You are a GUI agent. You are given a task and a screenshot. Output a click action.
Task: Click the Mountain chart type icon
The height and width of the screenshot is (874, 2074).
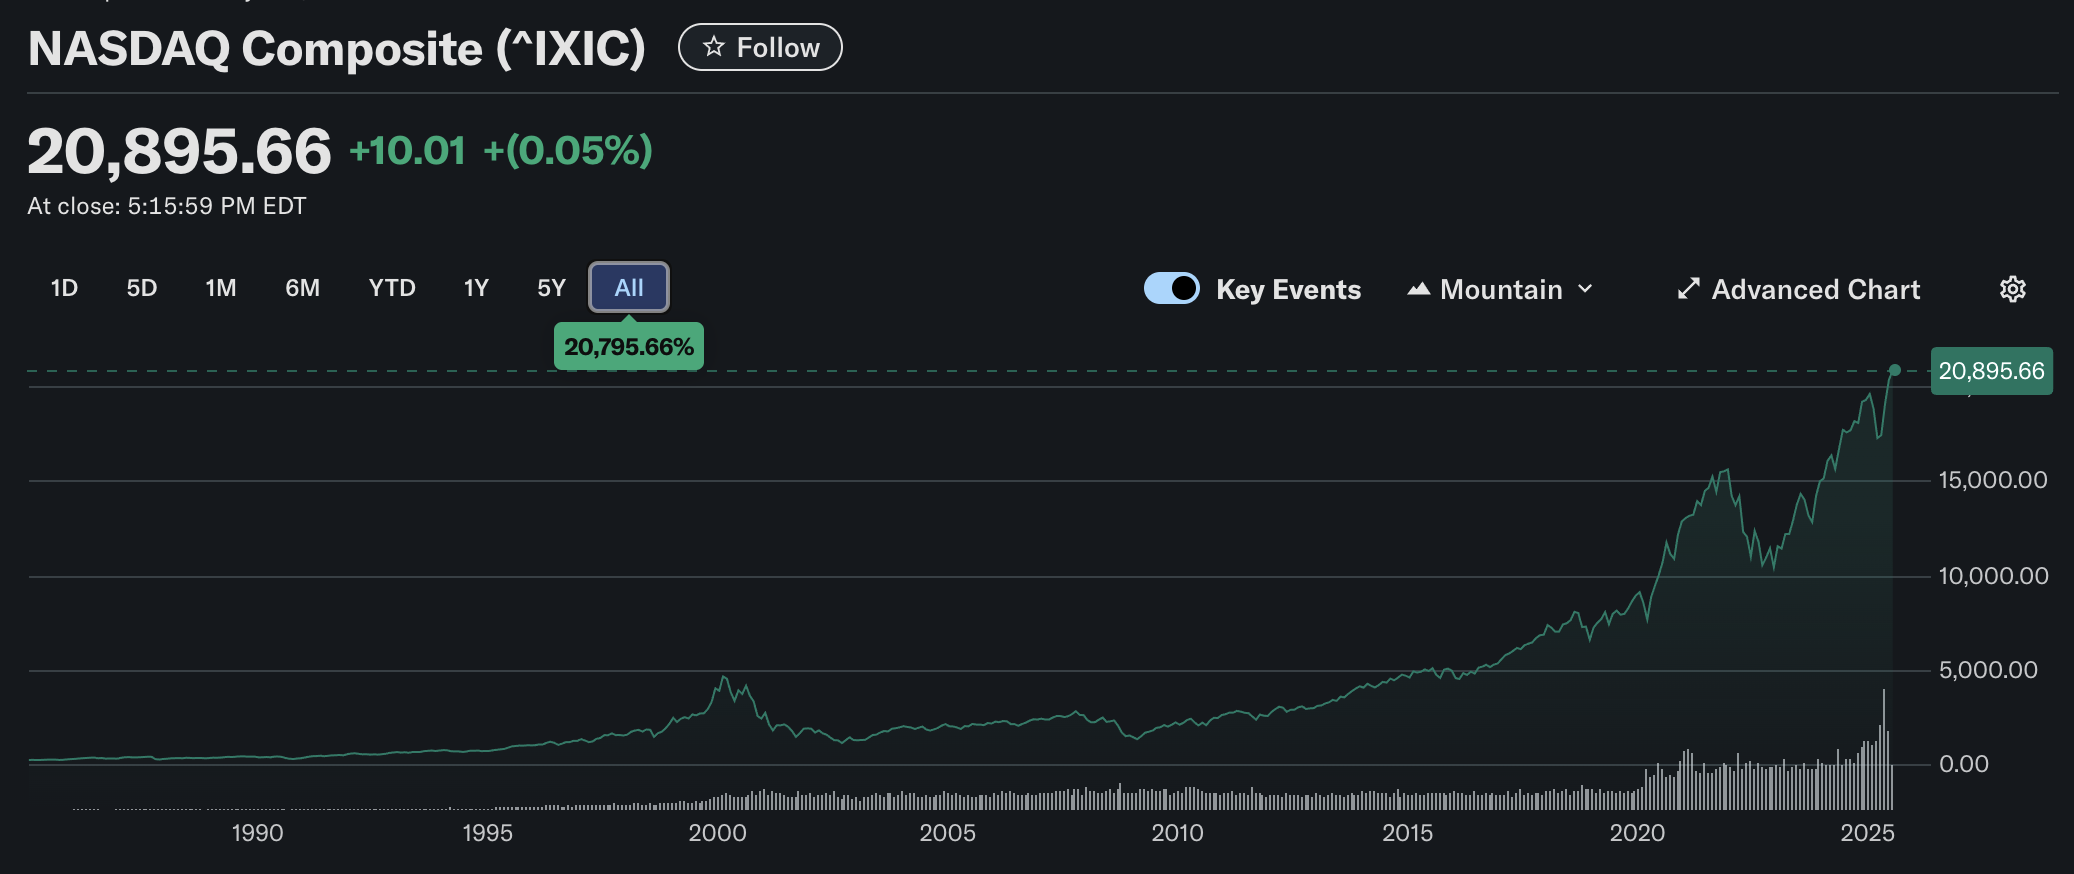[x=1418, y=289]
